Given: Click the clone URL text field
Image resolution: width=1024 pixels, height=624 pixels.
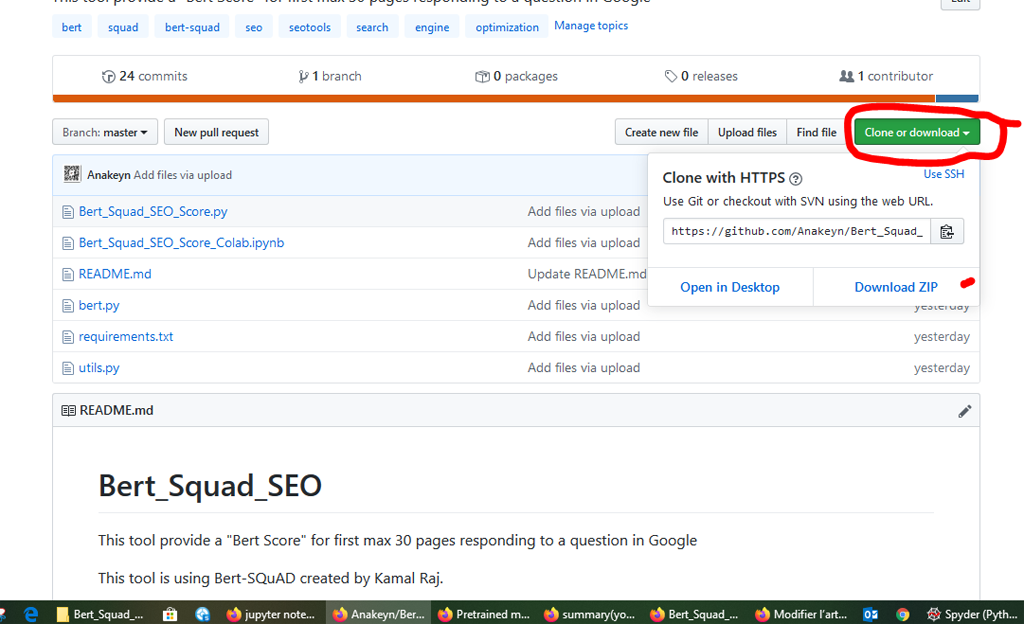Looking at the screenshot, I should (797, 231).
